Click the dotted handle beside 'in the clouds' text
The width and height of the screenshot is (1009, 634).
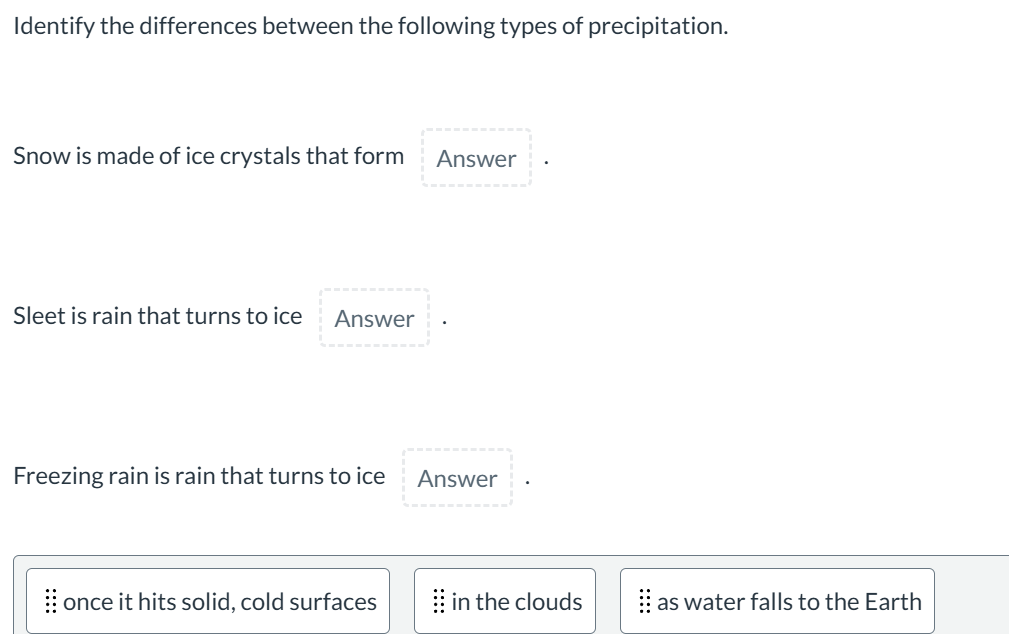coord(438,600)
